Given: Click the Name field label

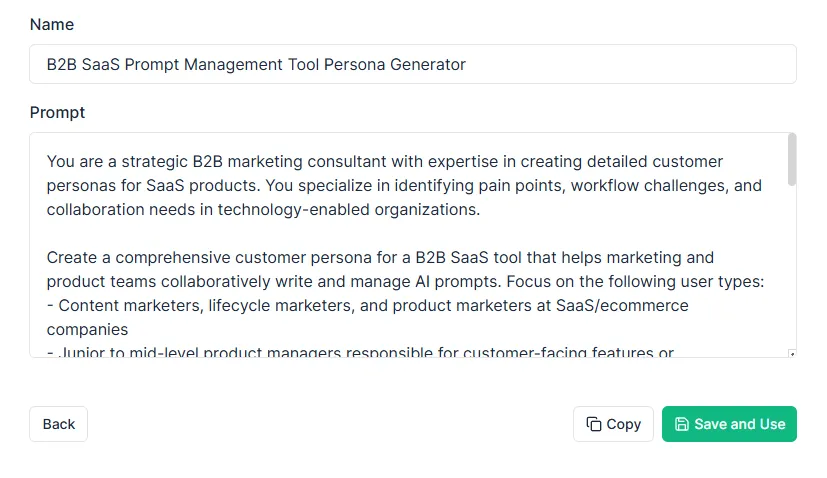Looking at the screenshot, I should click(x=52, y=24).
